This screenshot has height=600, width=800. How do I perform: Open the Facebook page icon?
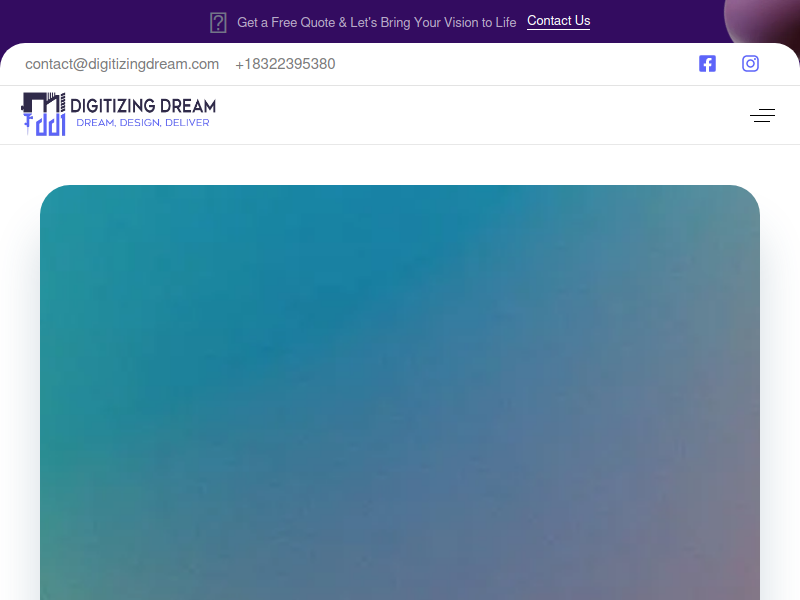(707, 64)
